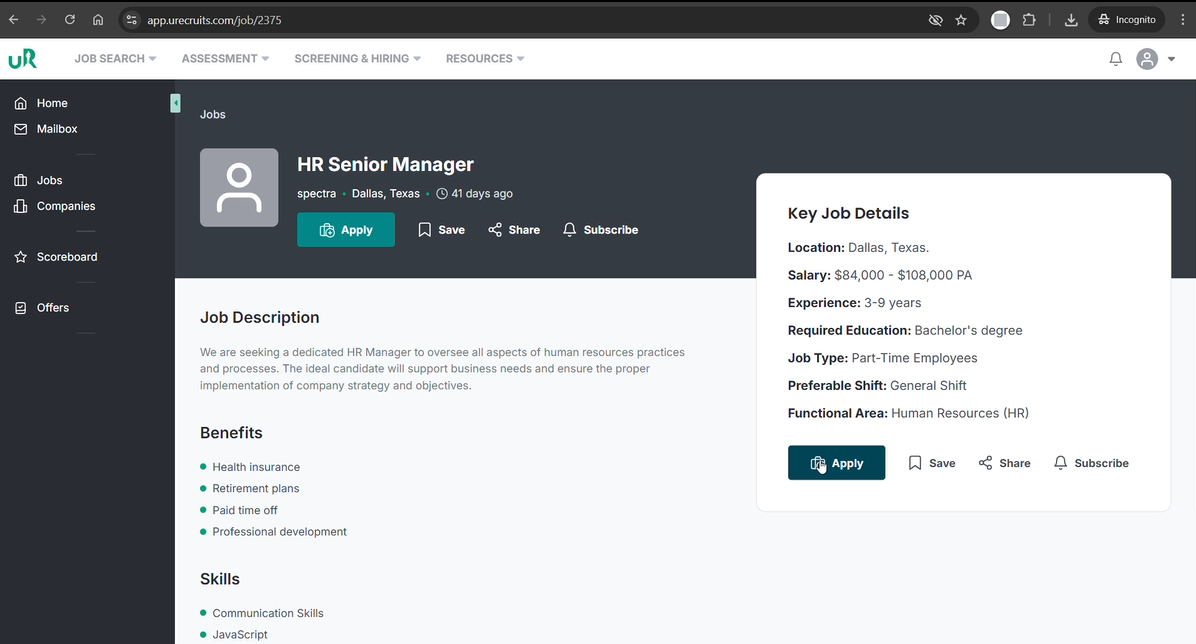Screen dimensions: 1196x644
Task: Click the uRecruits logo icon
Action: [22, 59]
